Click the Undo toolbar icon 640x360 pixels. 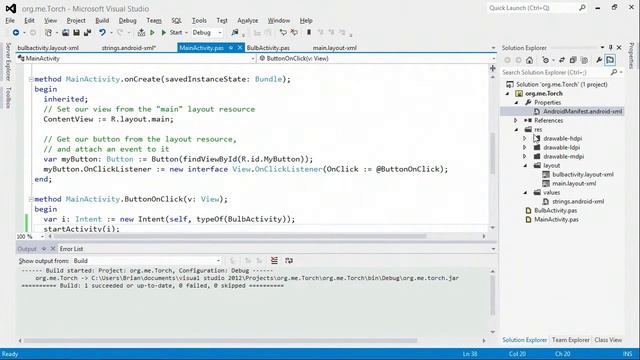pos(102,33)
